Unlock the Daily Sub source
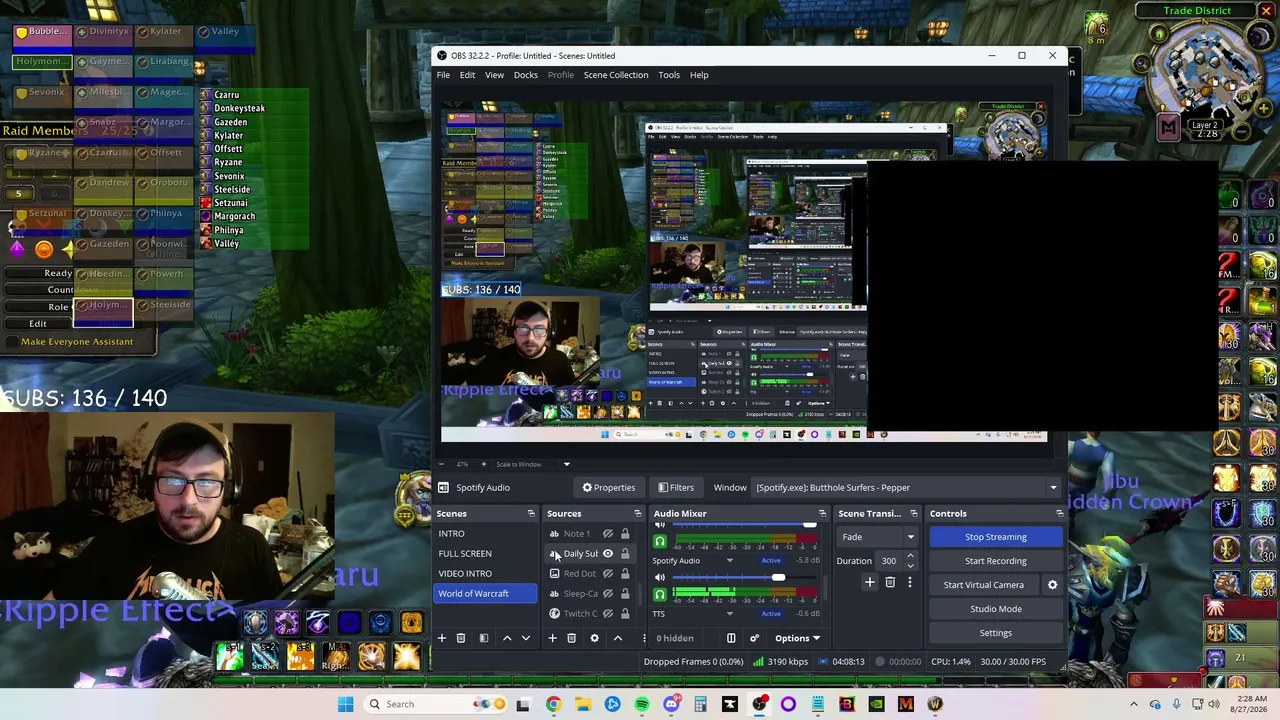 pyautogui.click(x=625, y=554)
